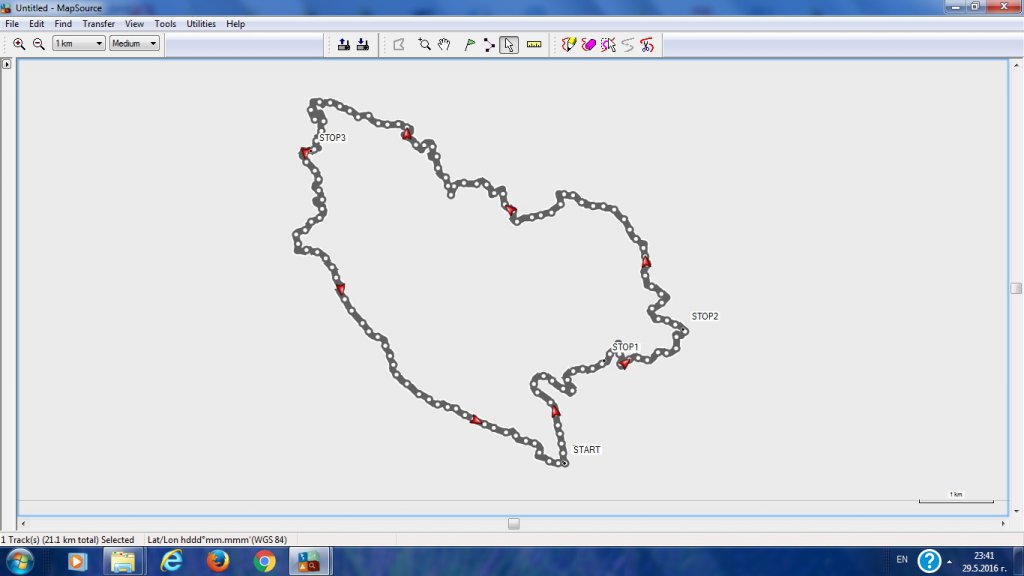Select the Waypoint flag tool
This screenshot has width=1024, height=576.
tap(469, 44)
